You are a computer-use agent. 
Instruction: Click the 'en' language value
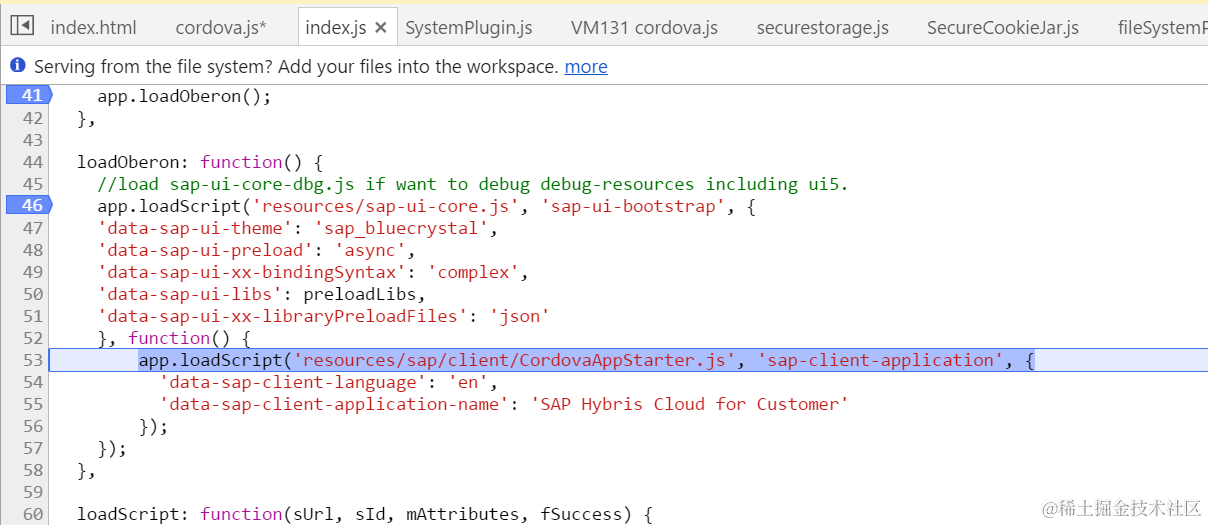(x=468, y=382)
